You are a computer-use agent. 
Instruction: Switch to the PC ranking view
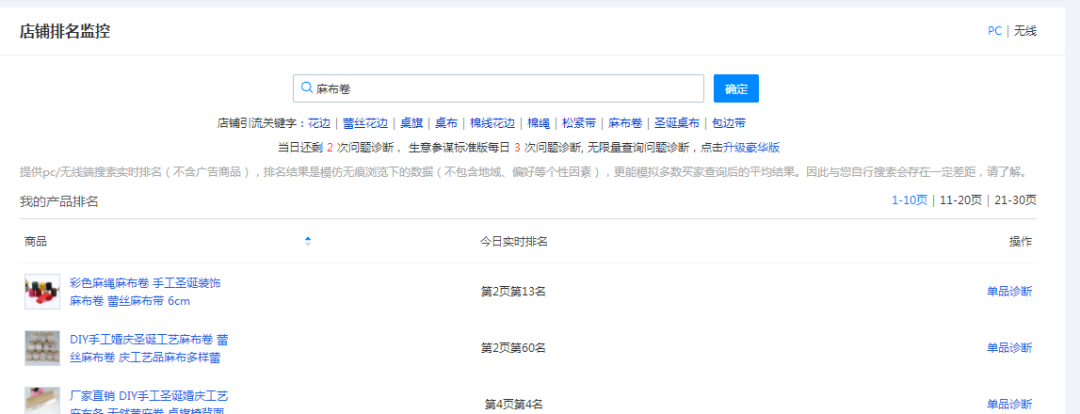coord(994,31)
